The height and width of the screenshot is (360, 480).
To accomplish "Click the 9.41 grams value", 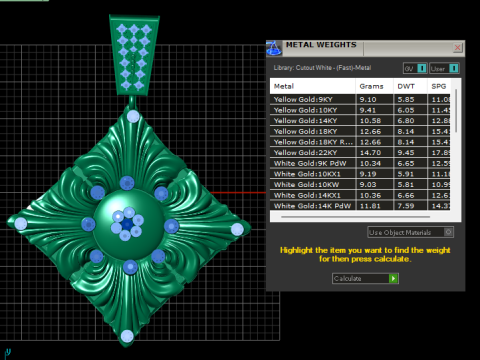I will 368,110.
